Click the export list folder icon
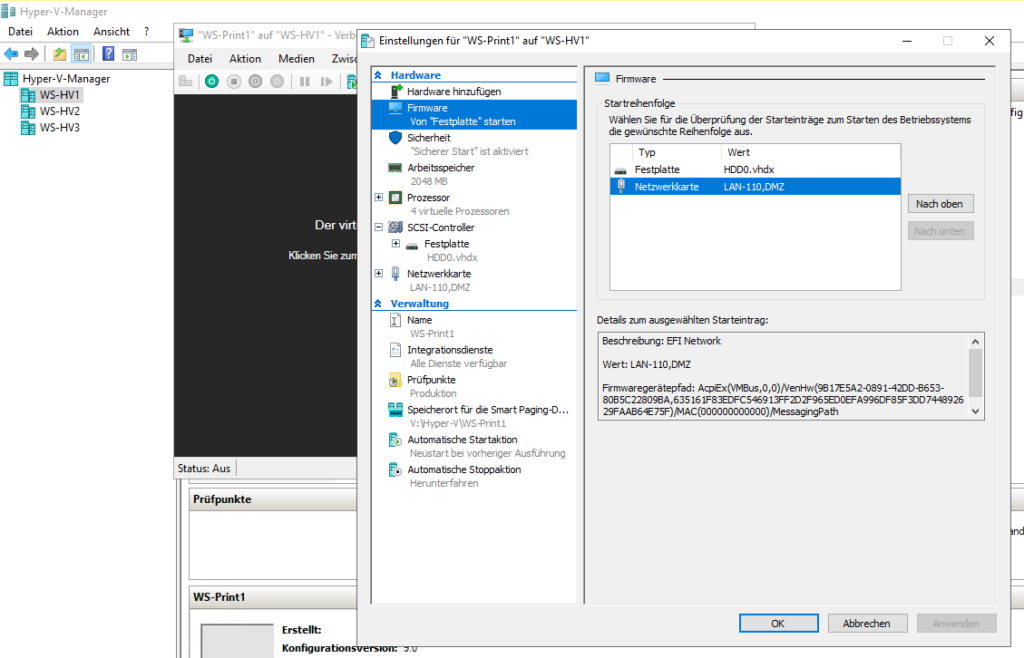The height and width of the screenshot is (658, 1024). coord(60,53)
